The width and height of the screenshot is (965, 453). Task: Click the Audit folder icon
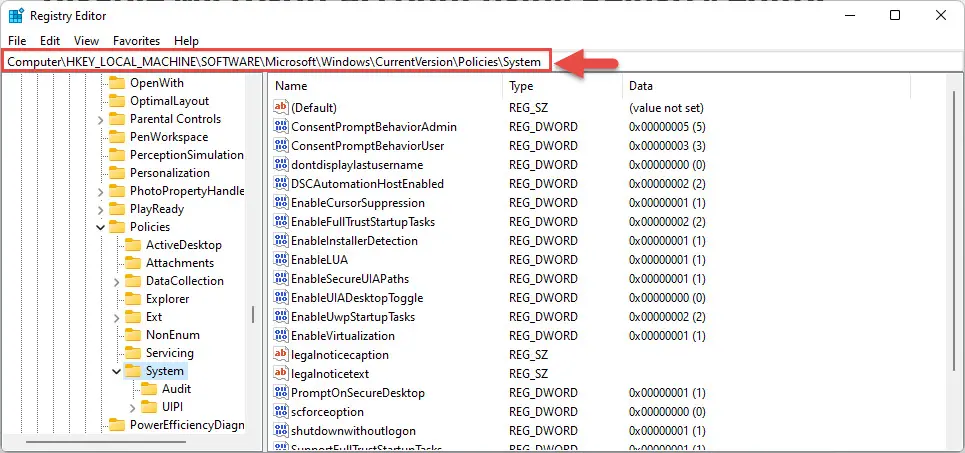tap(149, 389)
